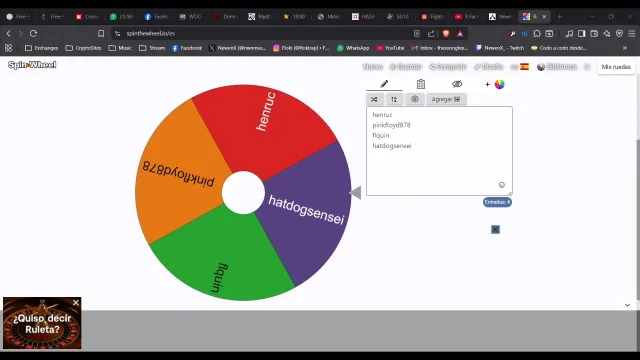Open Brave Shields lion icon
The width and height of the screenshot is (640, 360).
[446, 33]
